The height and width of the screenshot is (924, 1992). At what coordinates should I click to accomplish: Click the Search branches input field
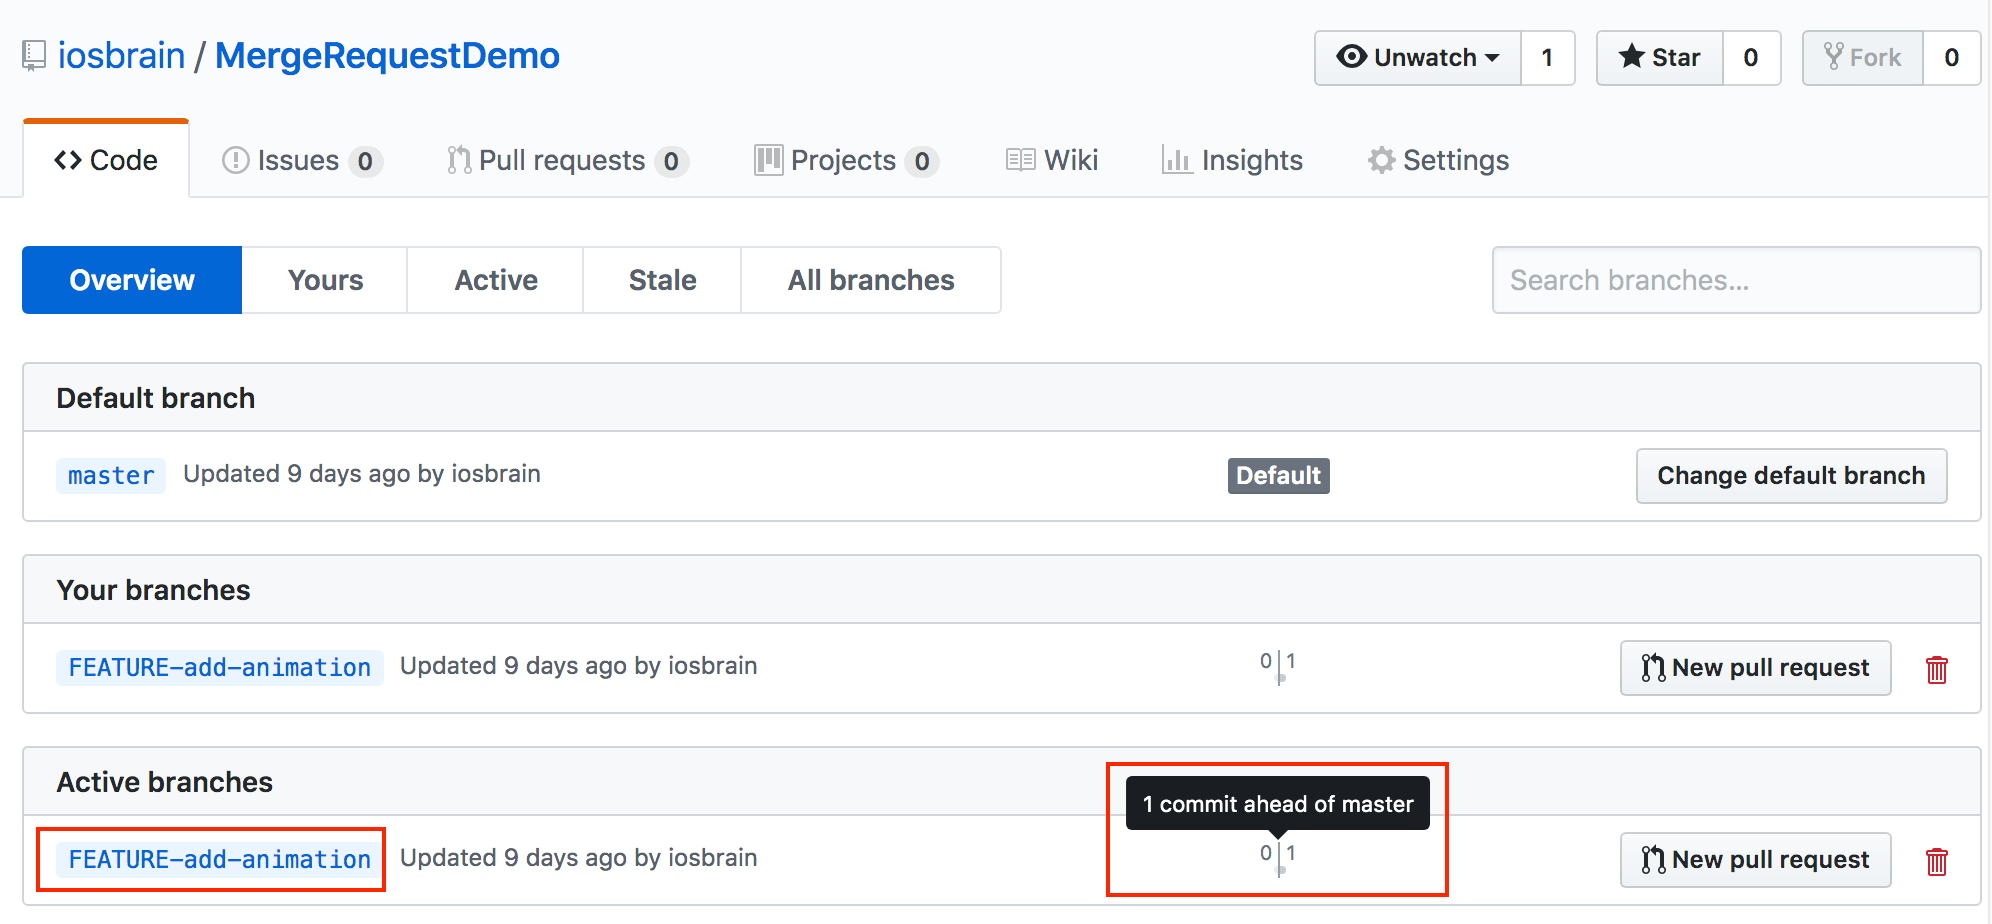pos(1736,280)
